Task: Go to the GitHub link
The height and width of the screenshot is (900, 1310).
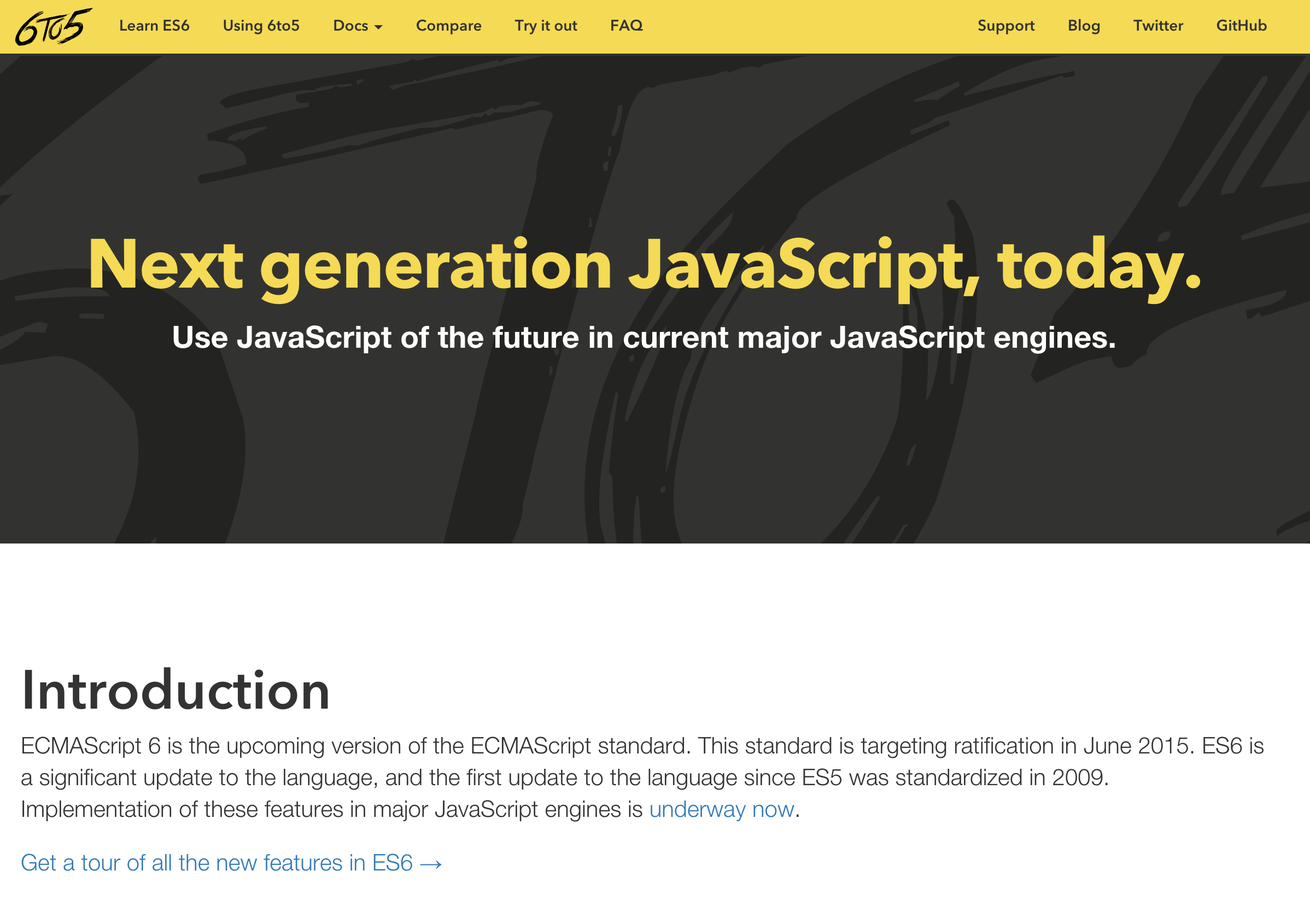Action: pos(1241,26)
